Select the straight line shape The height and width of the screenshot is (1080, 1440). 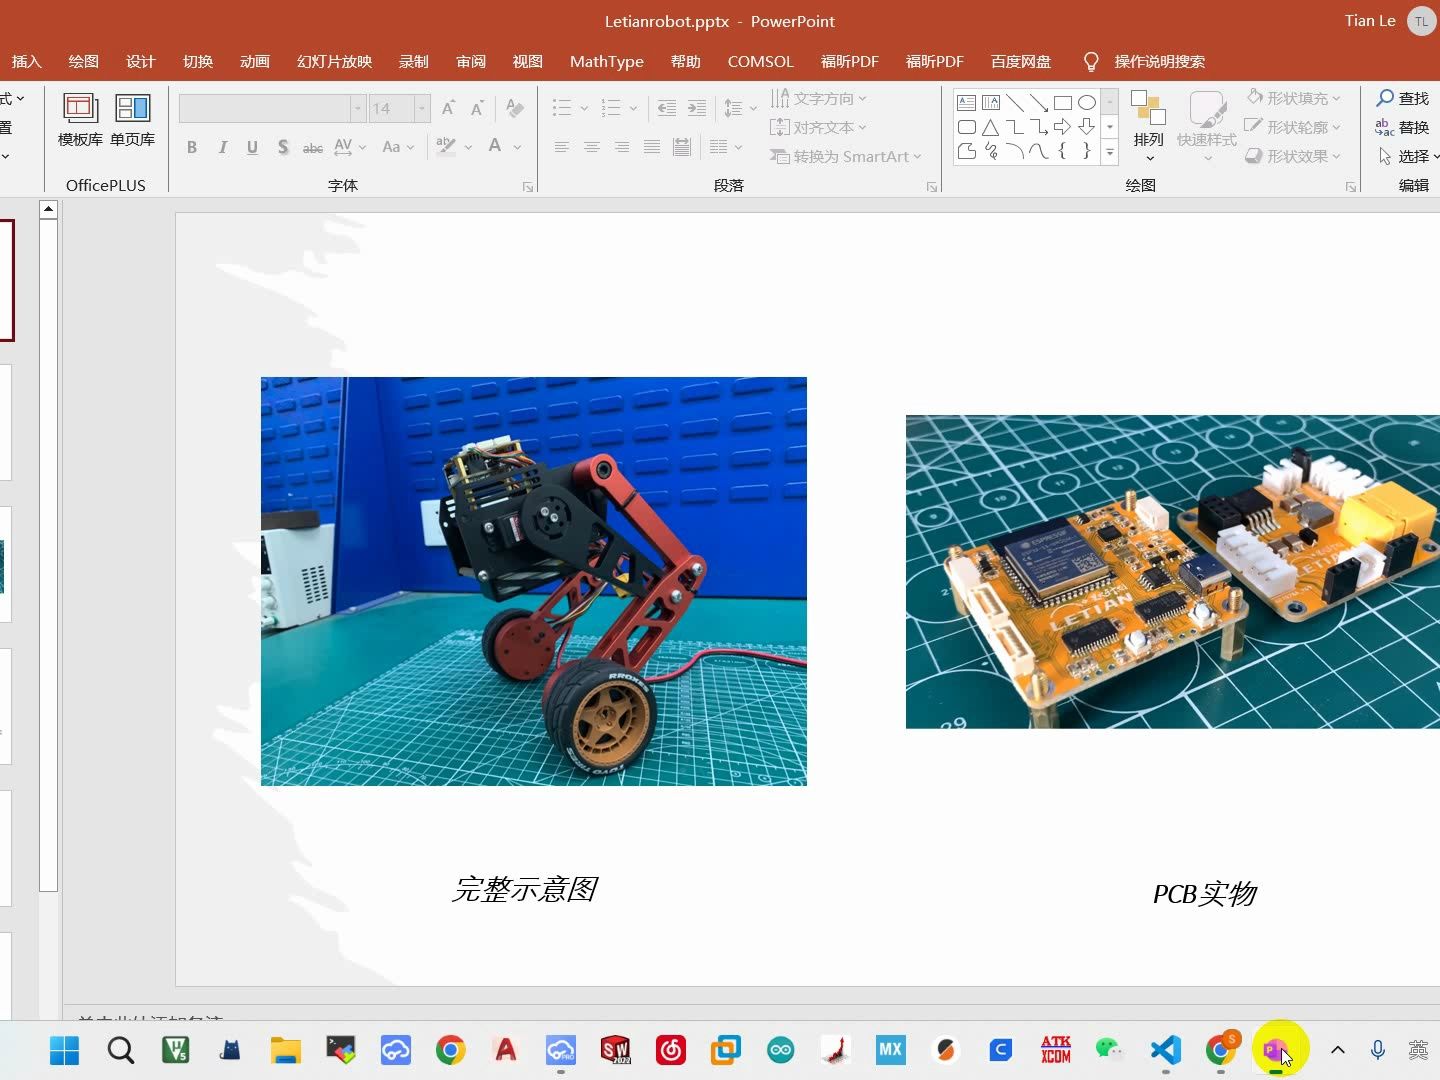coord(1015,103)
